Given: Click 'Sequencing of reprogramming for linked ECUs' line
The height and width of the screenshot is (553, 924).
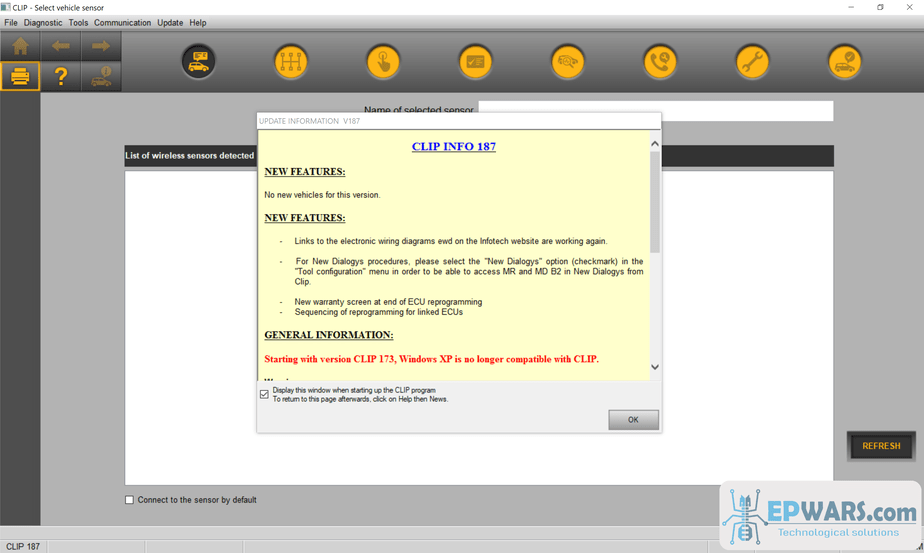Looking at the screenshot, I should pos(379,312).
